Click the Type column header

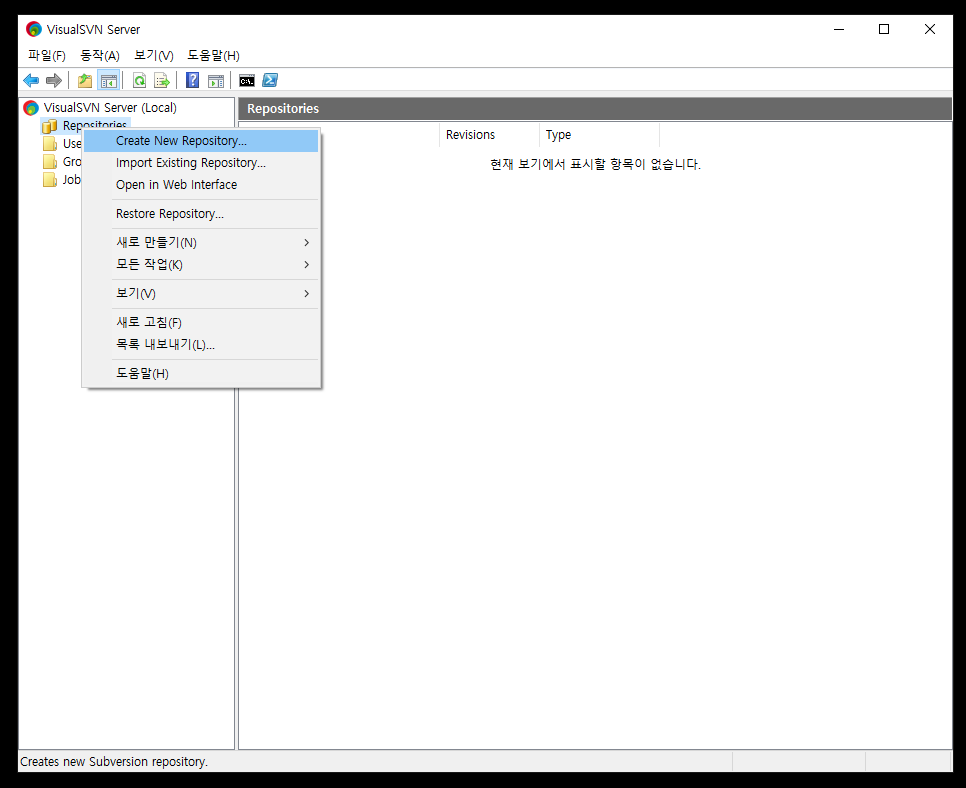pyautogui.click(x=599, y=135)
